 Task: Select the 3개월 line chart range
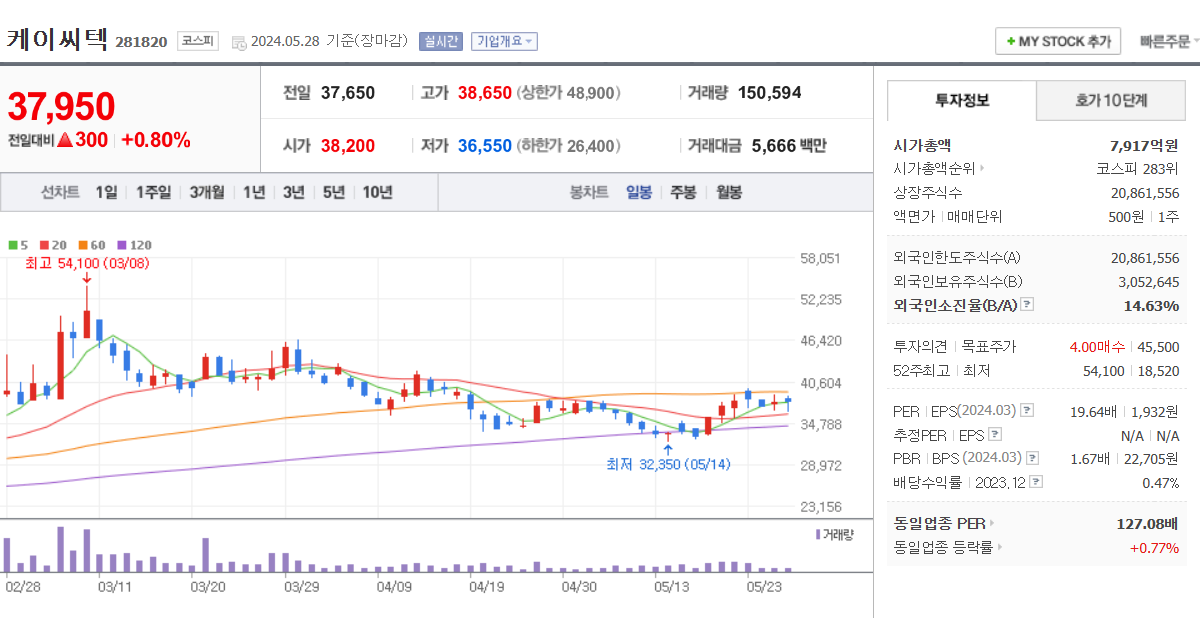[207, 192]
